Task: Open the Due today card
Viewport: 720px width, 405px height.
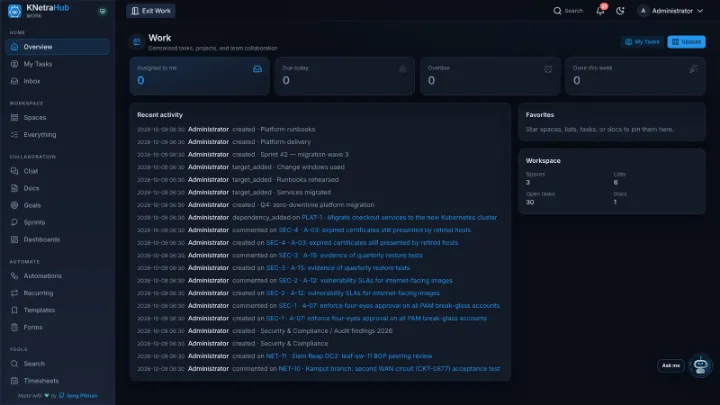Action: pos(345,76)
